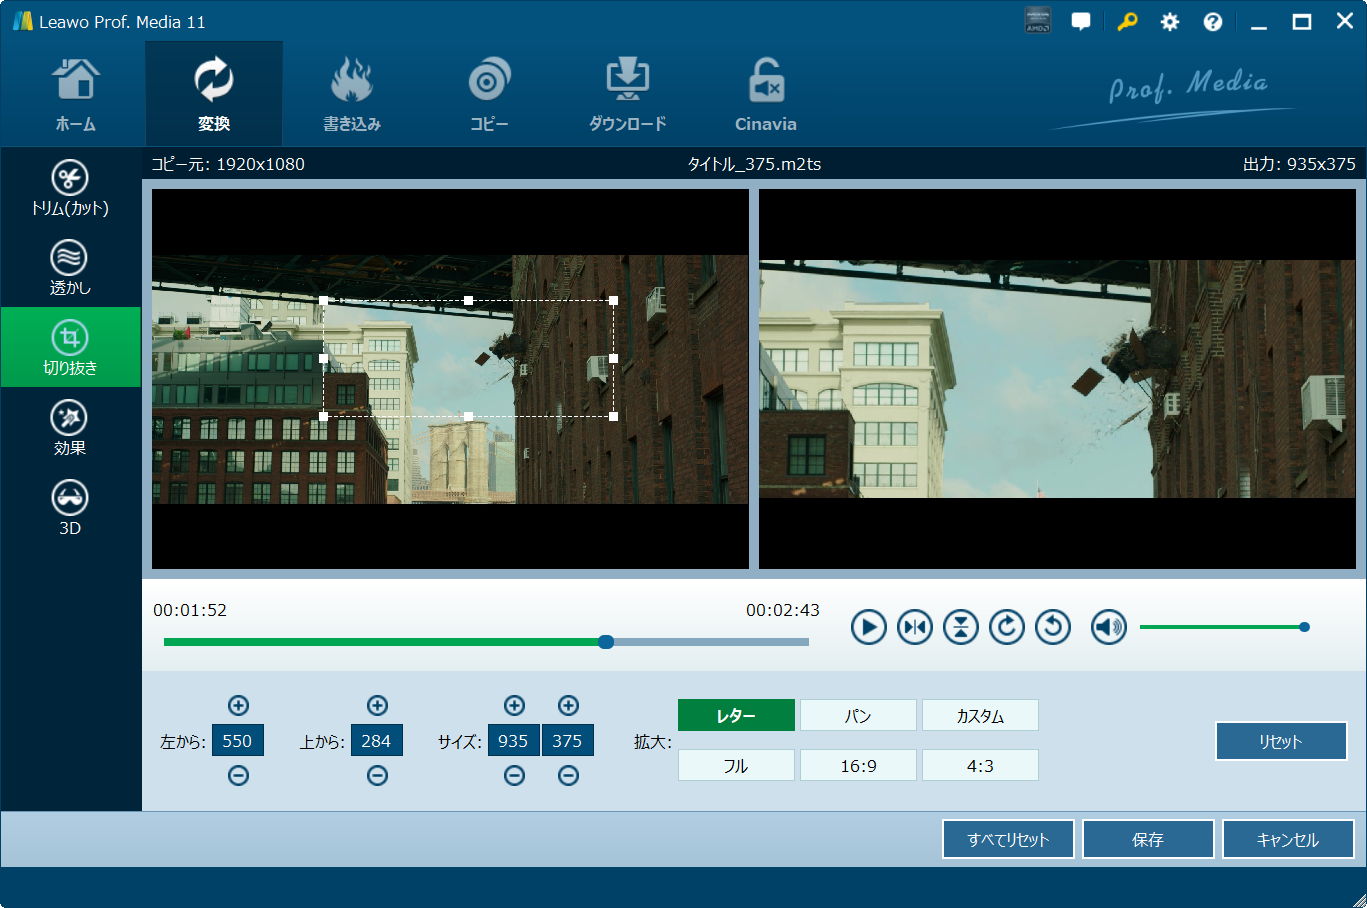Image resolution: width=1367 pixels, height=908 pixels.
Task: Go to the ダウンロード tab
Action: (x=627, y=95)
